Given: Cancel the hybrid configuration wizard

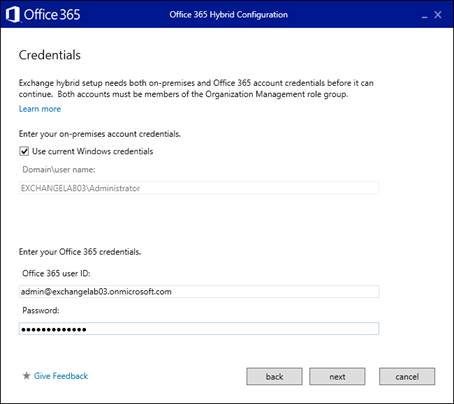Looking at the screenshot, I should point(407,377).
